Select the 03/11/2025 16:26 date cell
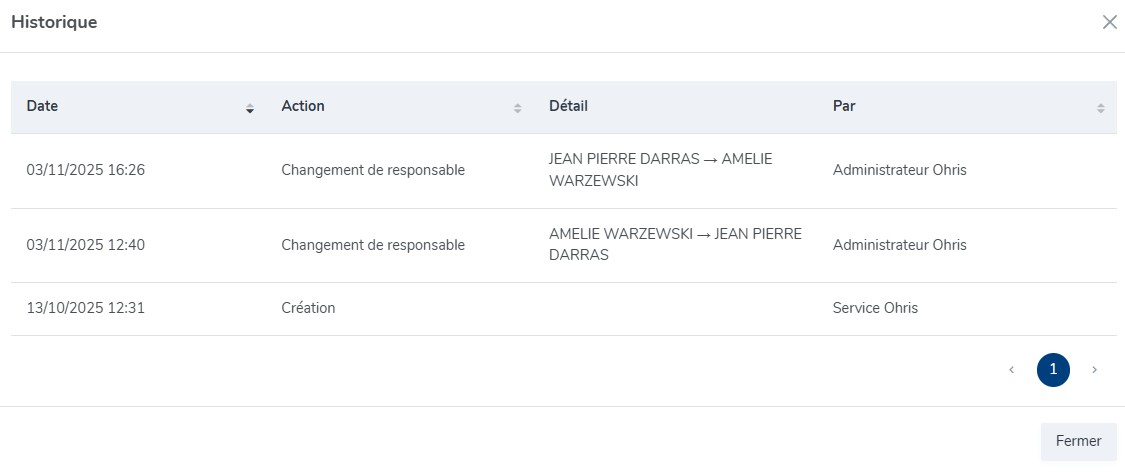 pyautogui.click(x=86, y=170)
